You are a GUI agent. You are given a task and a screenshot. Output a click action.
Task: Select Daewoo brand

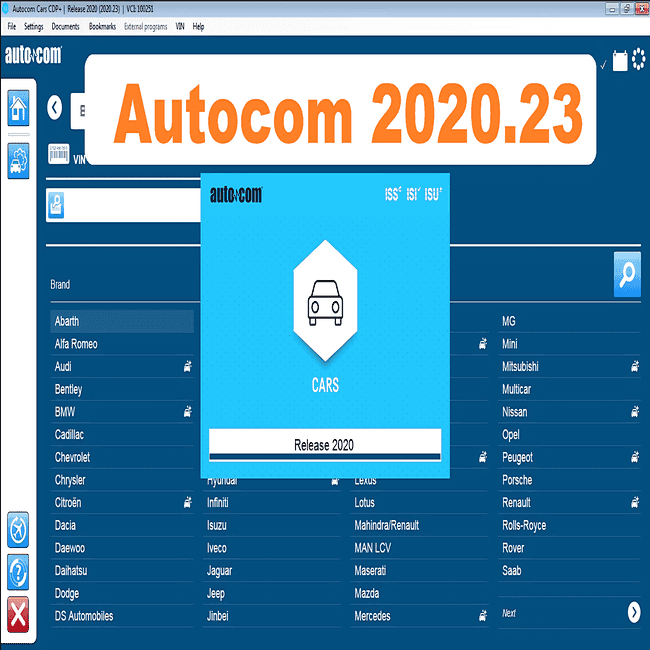coord(122,548)
